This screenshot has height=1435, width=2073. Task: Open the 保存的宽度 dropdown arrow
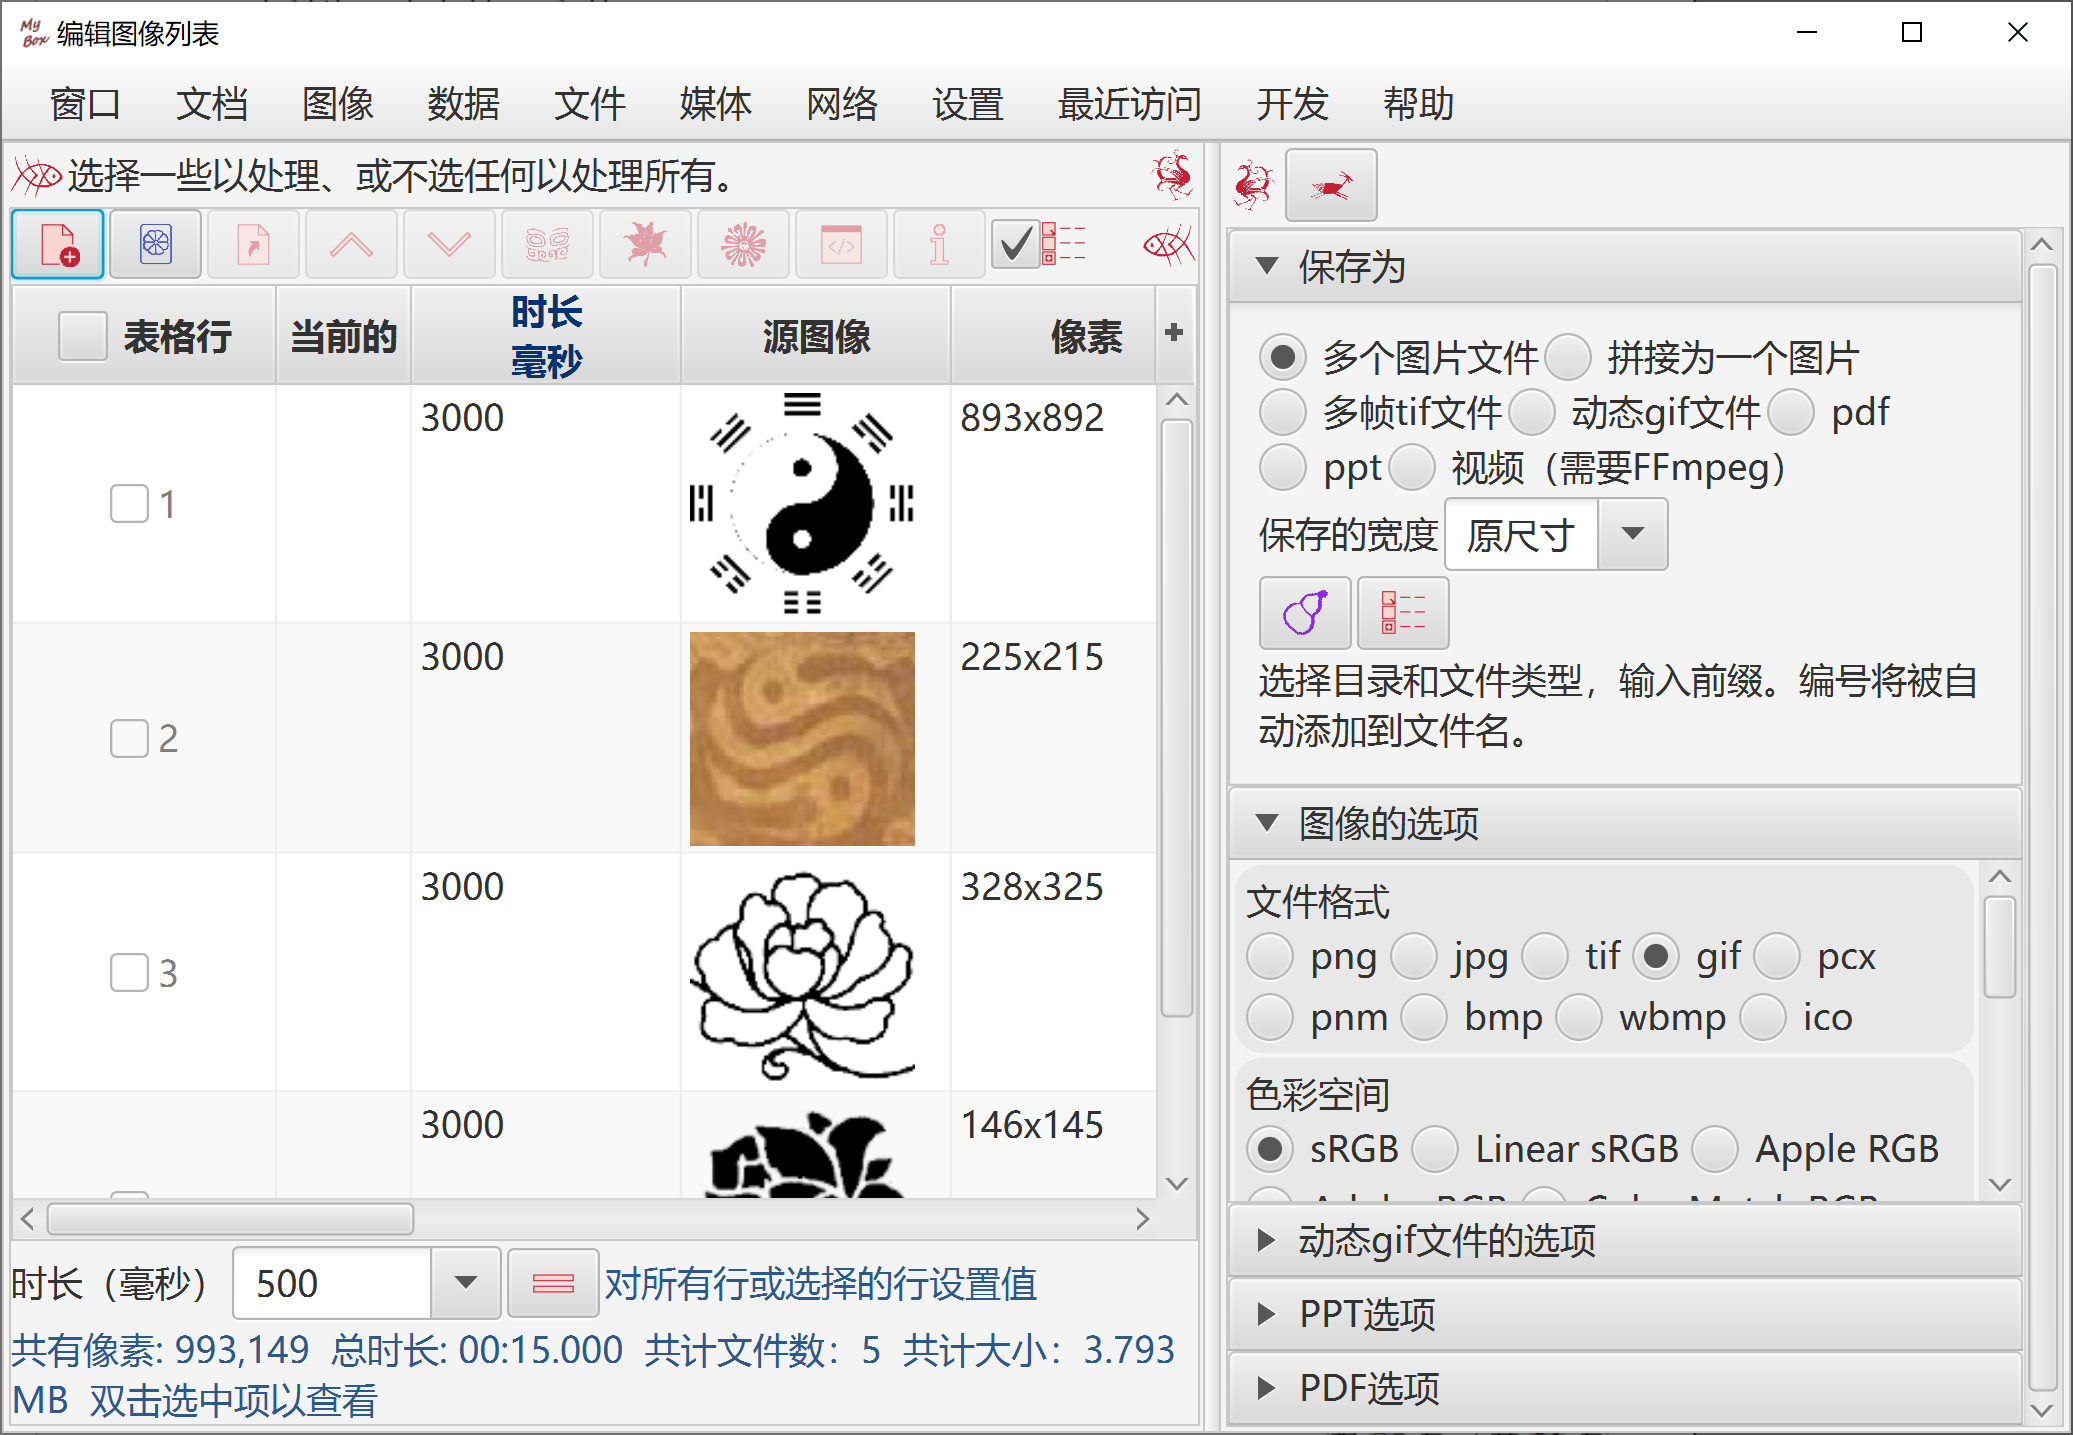[x=1632, y=534]
